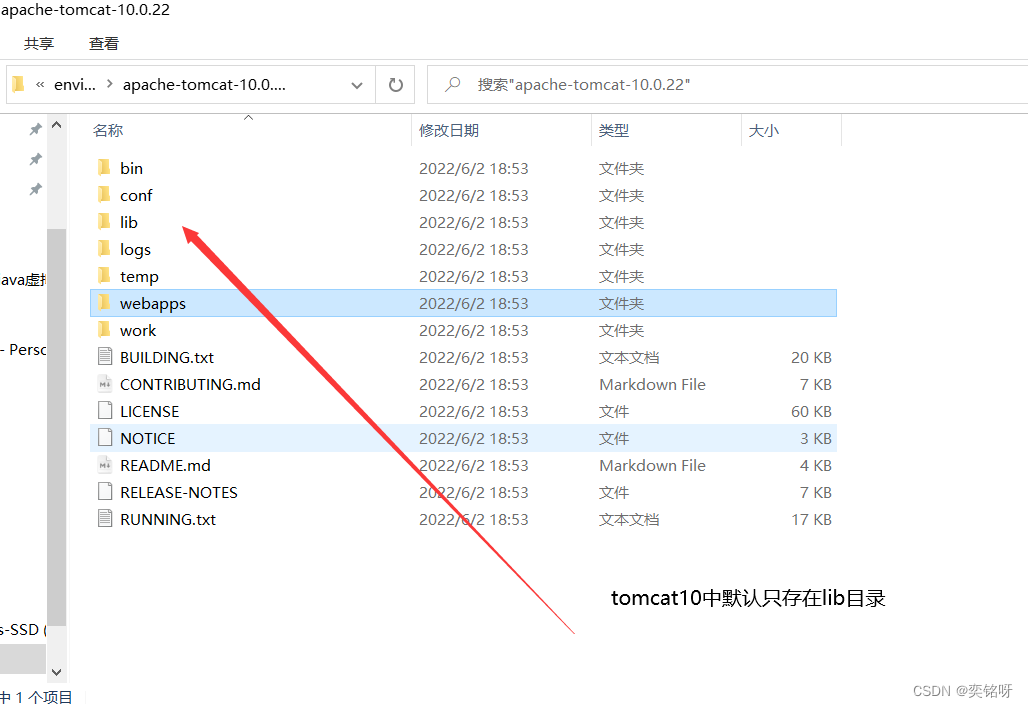Click the search magnifier icon
The image size is (1028, 708).
tap(452, 85)
